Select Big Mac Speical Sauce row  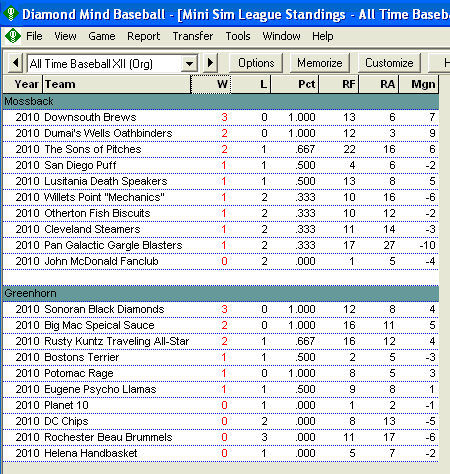(221, 325)
